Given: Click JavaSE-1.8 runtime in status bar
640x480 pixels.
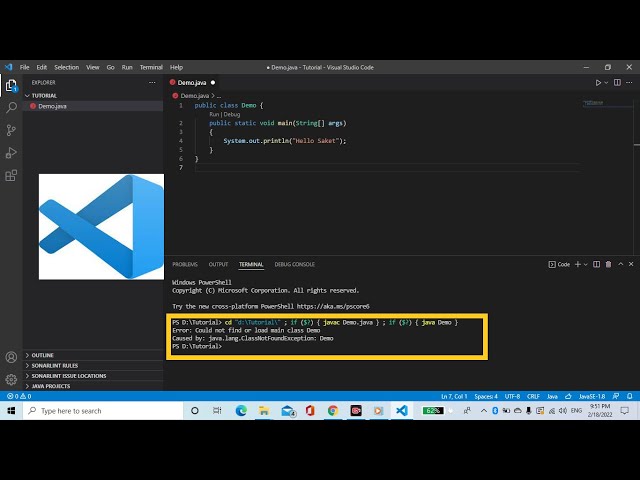Looking at the screenshot, I should tap(592, 396).
